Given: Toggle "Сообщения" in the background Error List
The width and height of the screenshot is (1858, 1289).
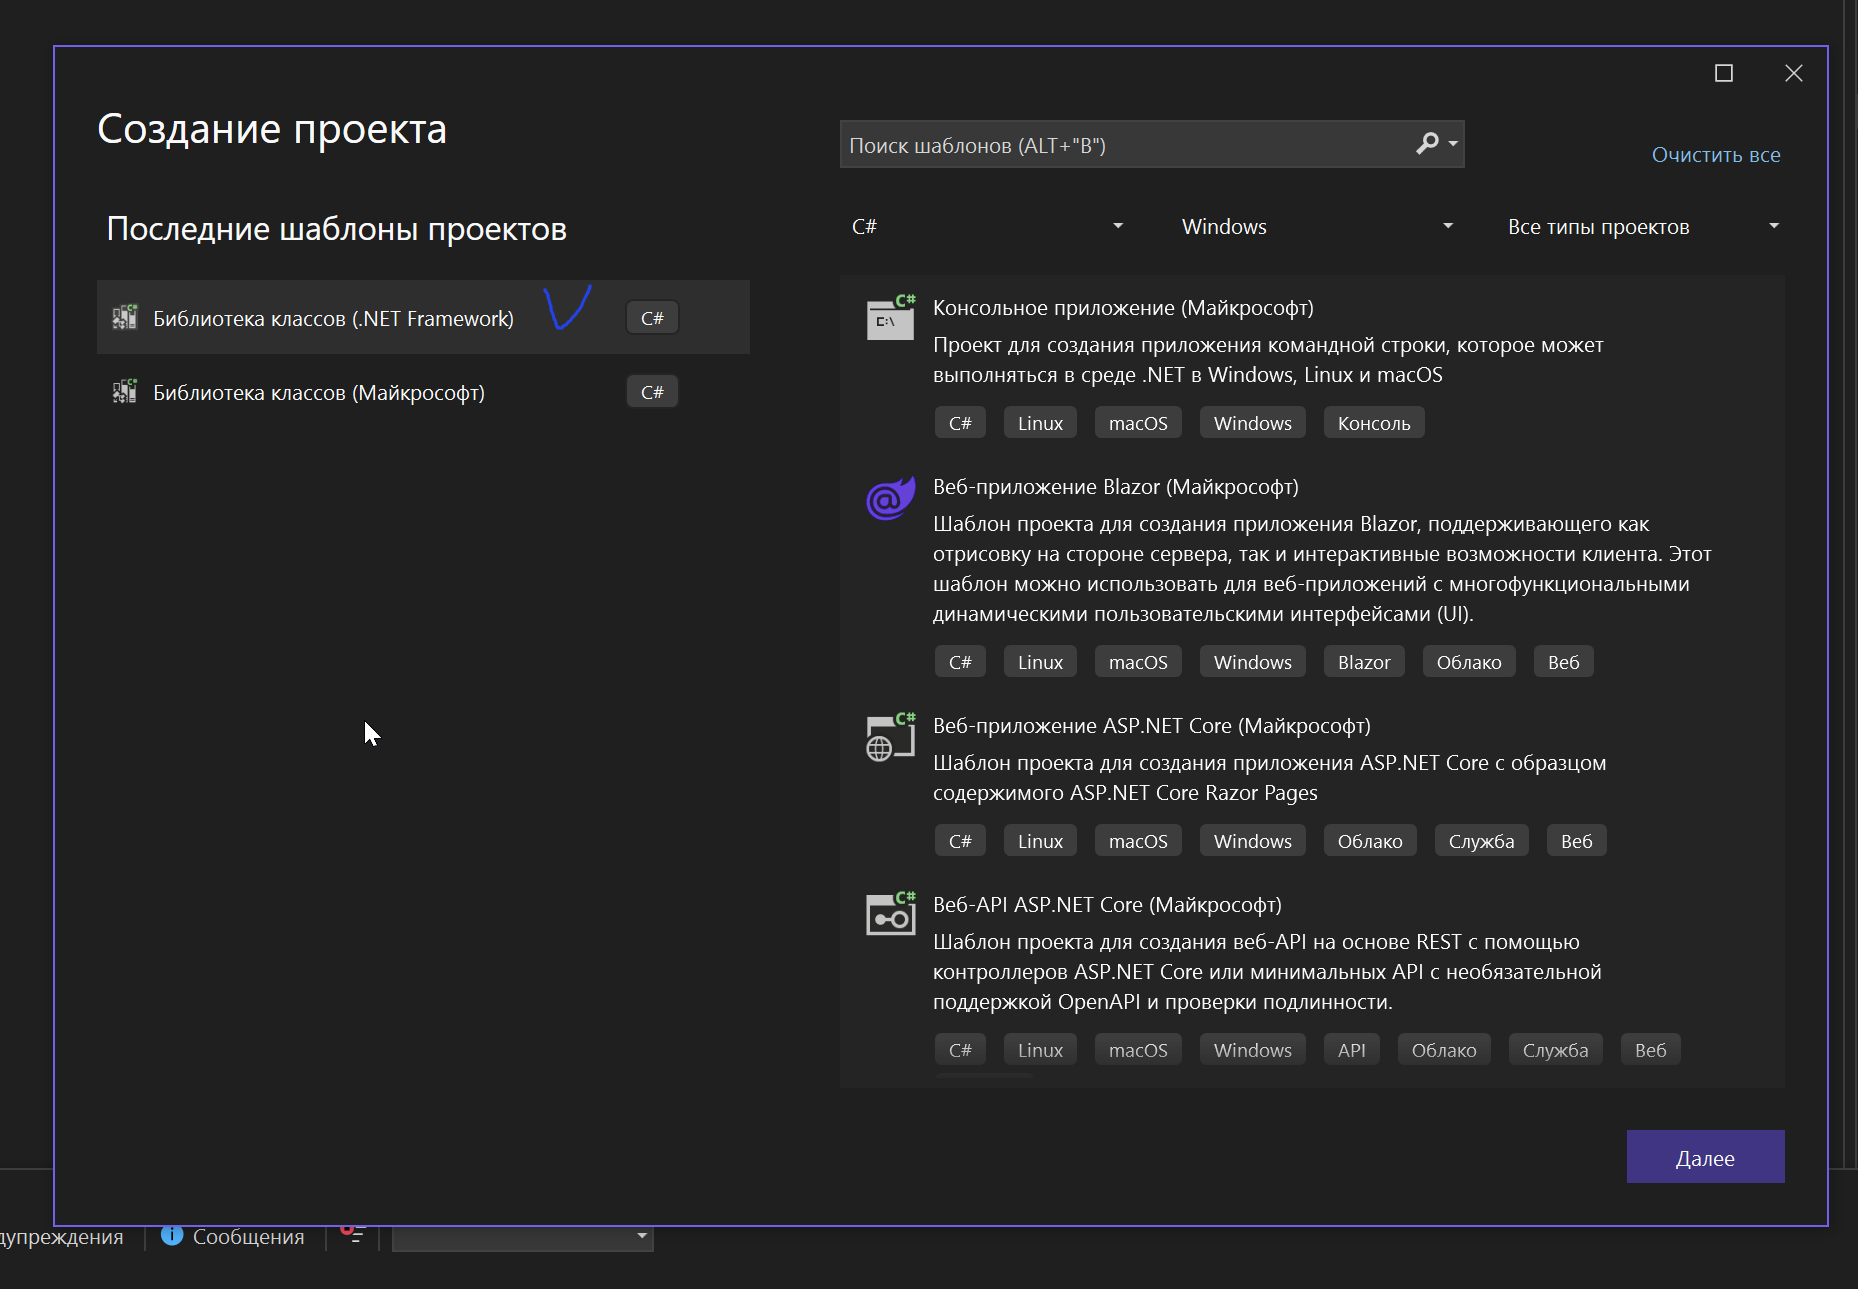Looking at the screenshot, I should [x=233, y=1237].
